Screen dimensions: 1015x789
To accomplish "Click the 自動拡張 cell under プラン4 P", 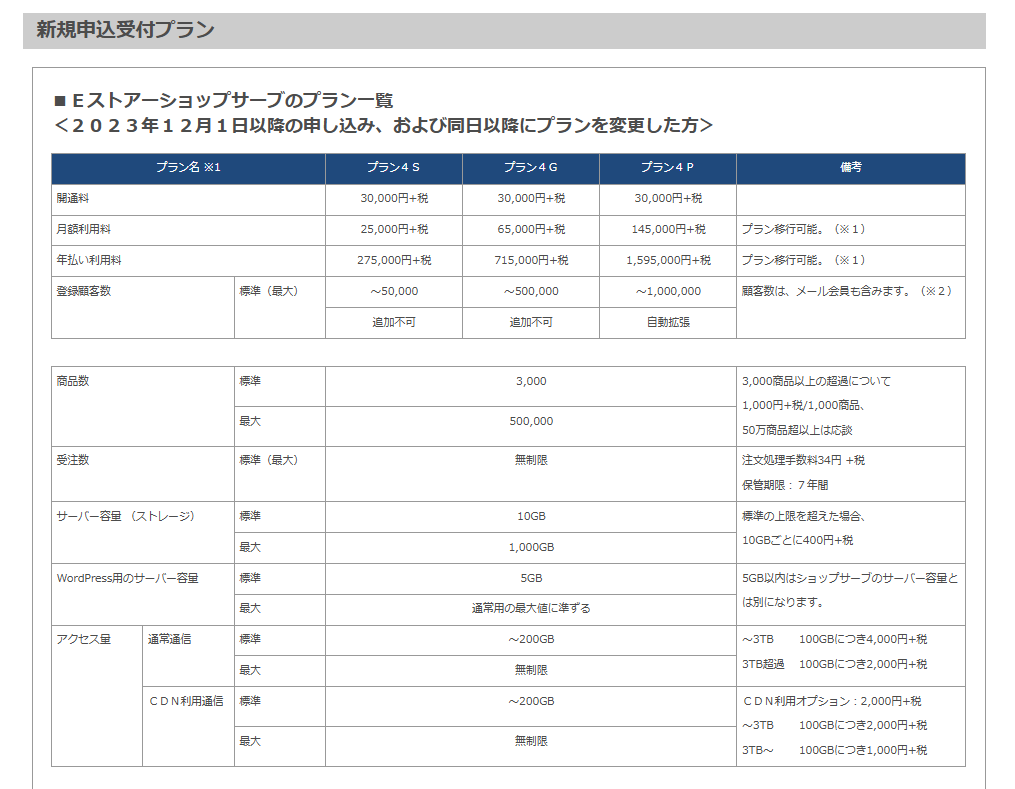I will point(668,322).
